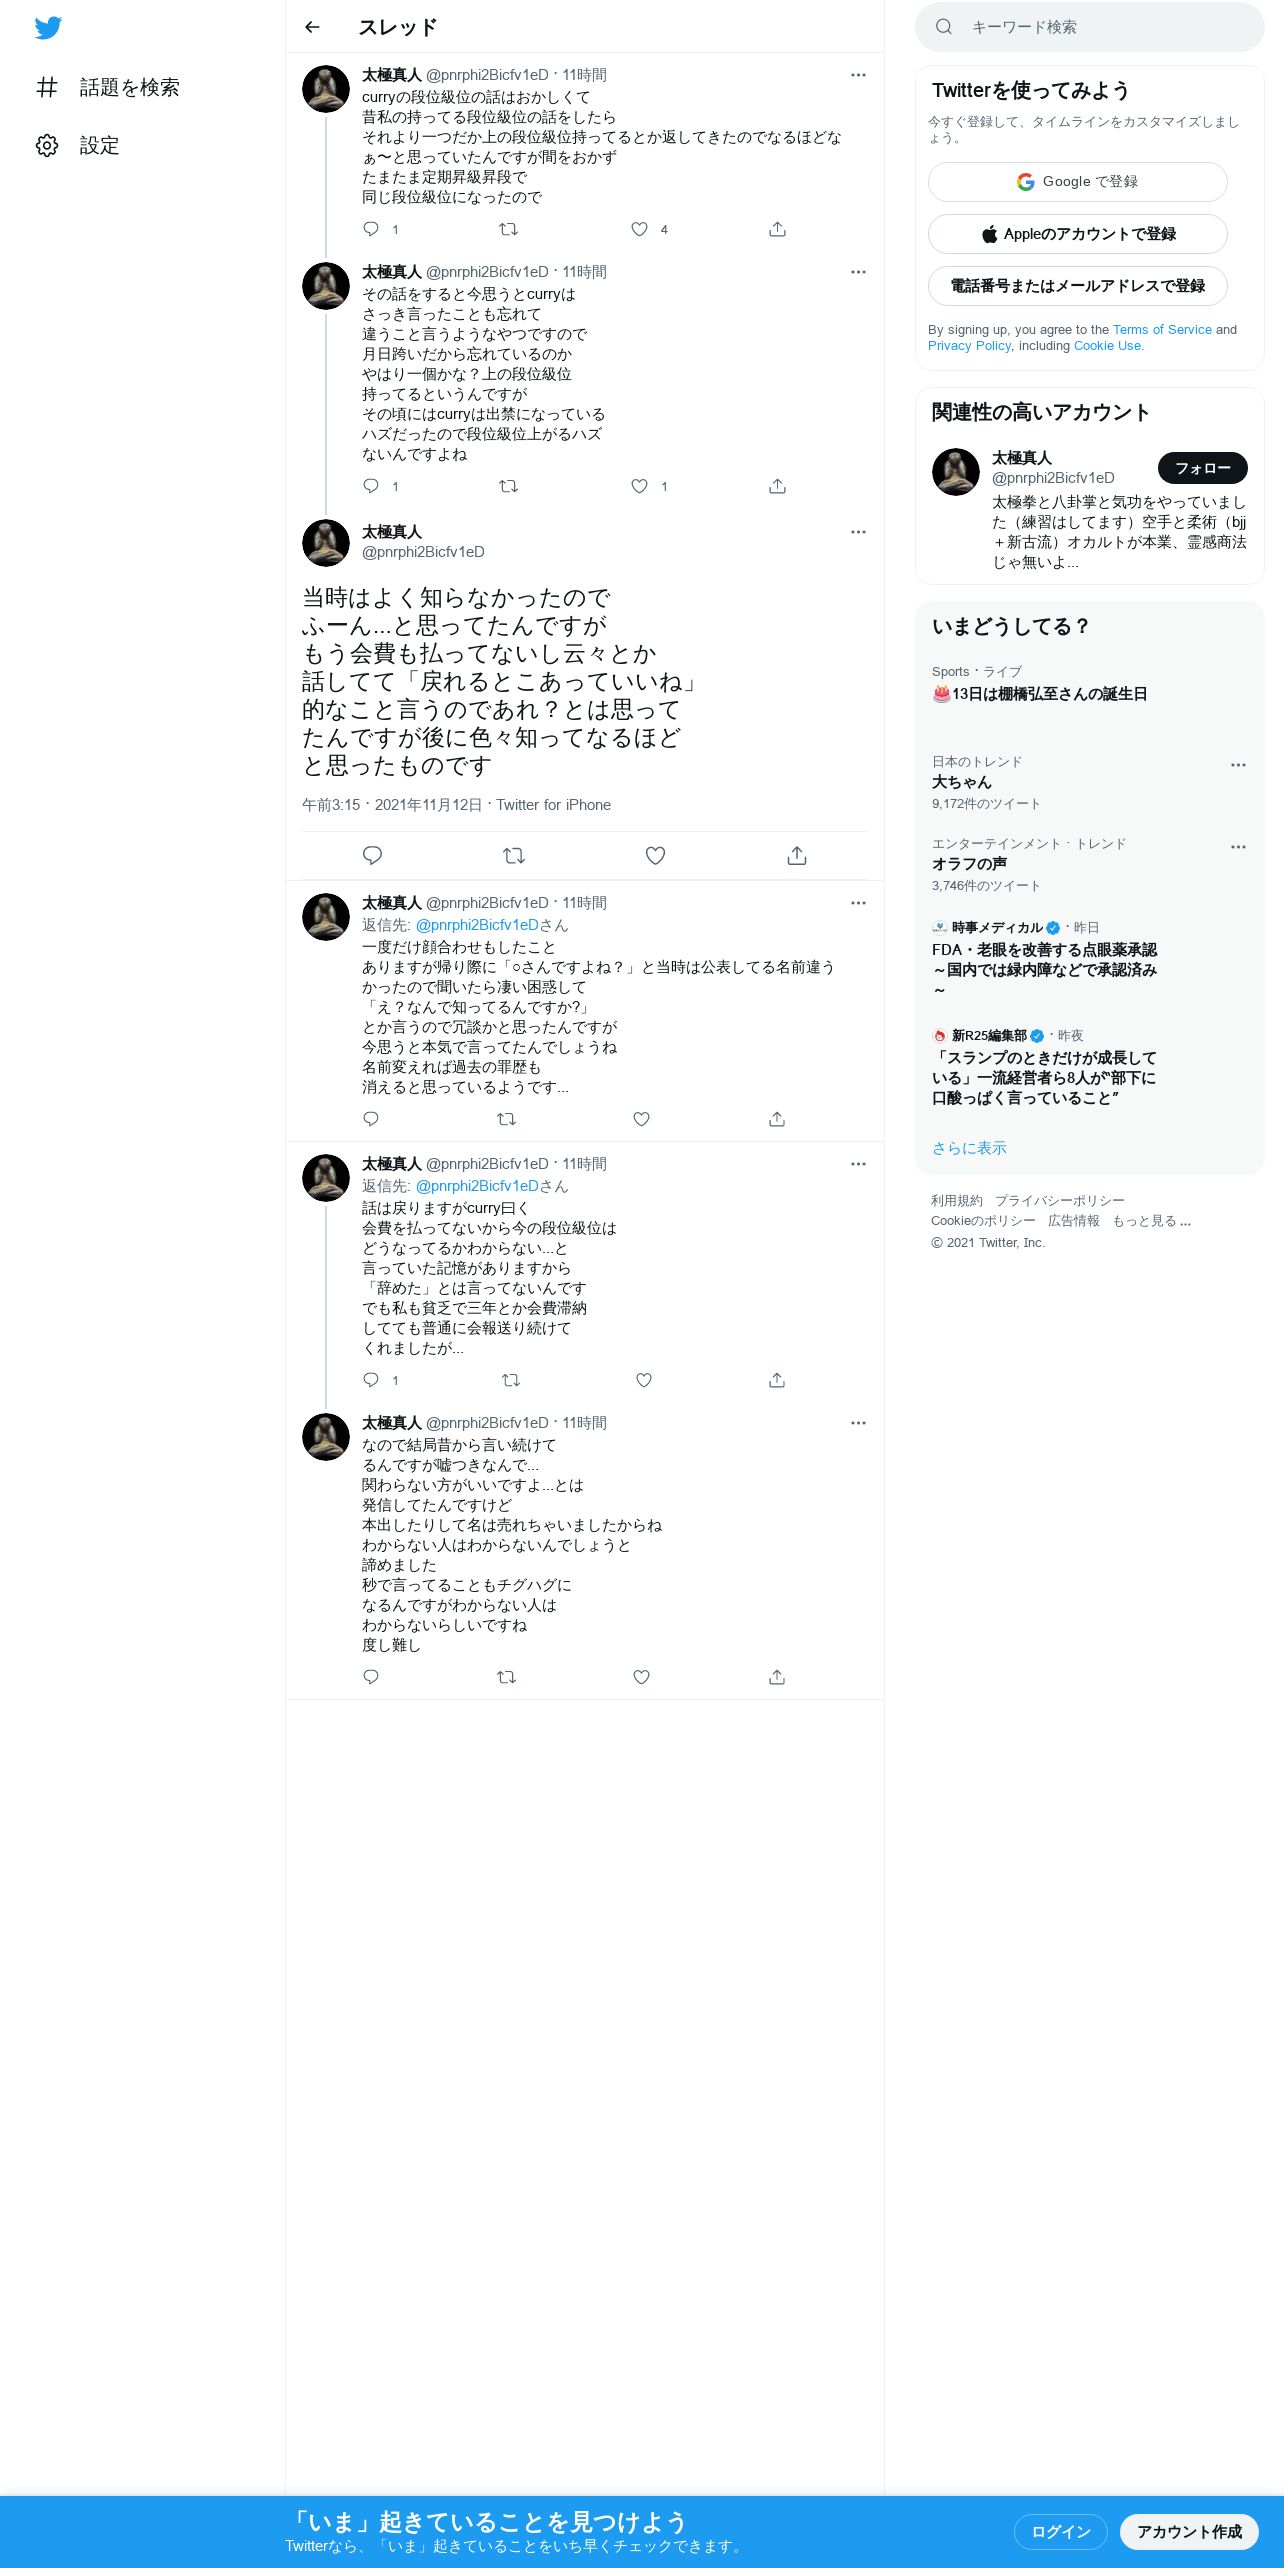Go back using the arrow beside スレッド
This screenshot has width=1284, height=2568.
tap(312, 27)
